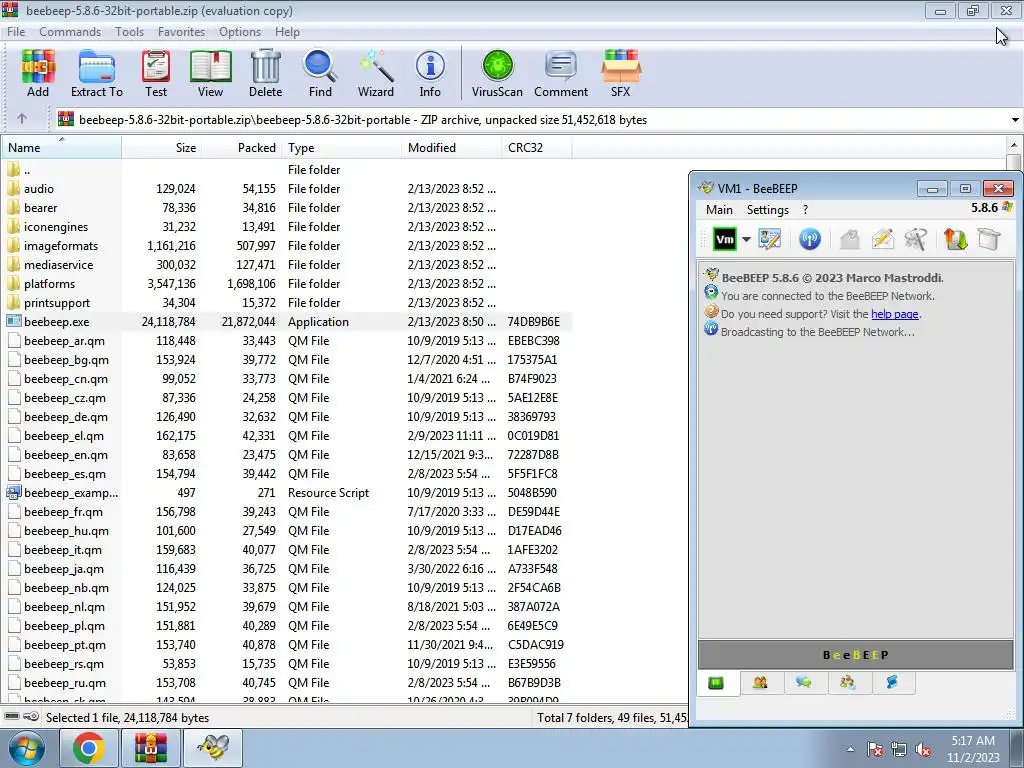The height and width of the screenshot is (768, 1024).
Task: Click the Type column header
Action: (x=342, y=148)
